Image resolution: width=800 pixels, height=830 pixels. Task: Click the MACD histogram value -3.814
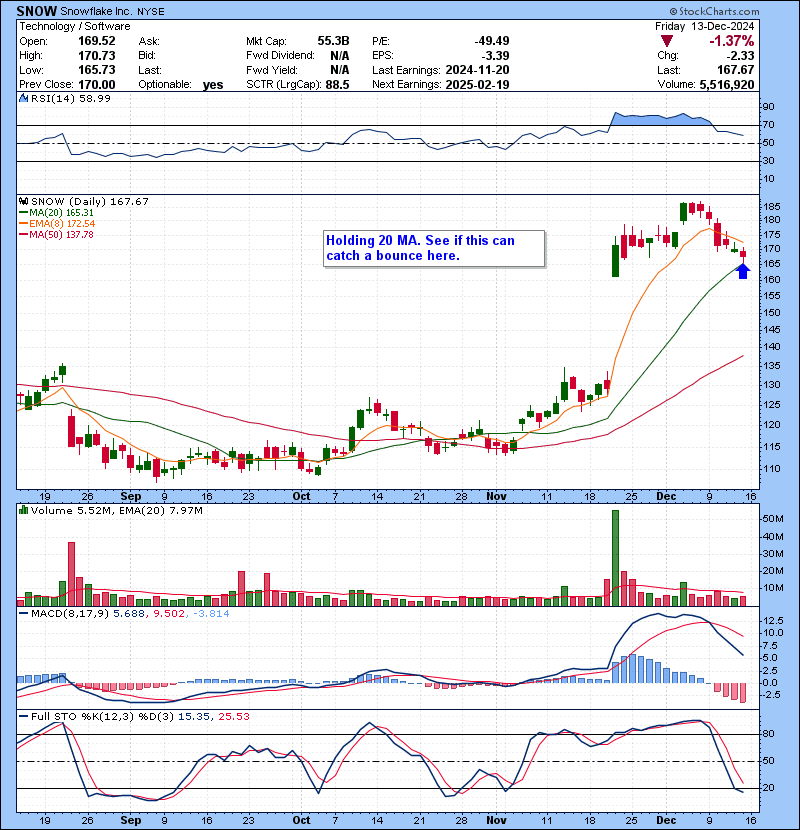[211, 614]
